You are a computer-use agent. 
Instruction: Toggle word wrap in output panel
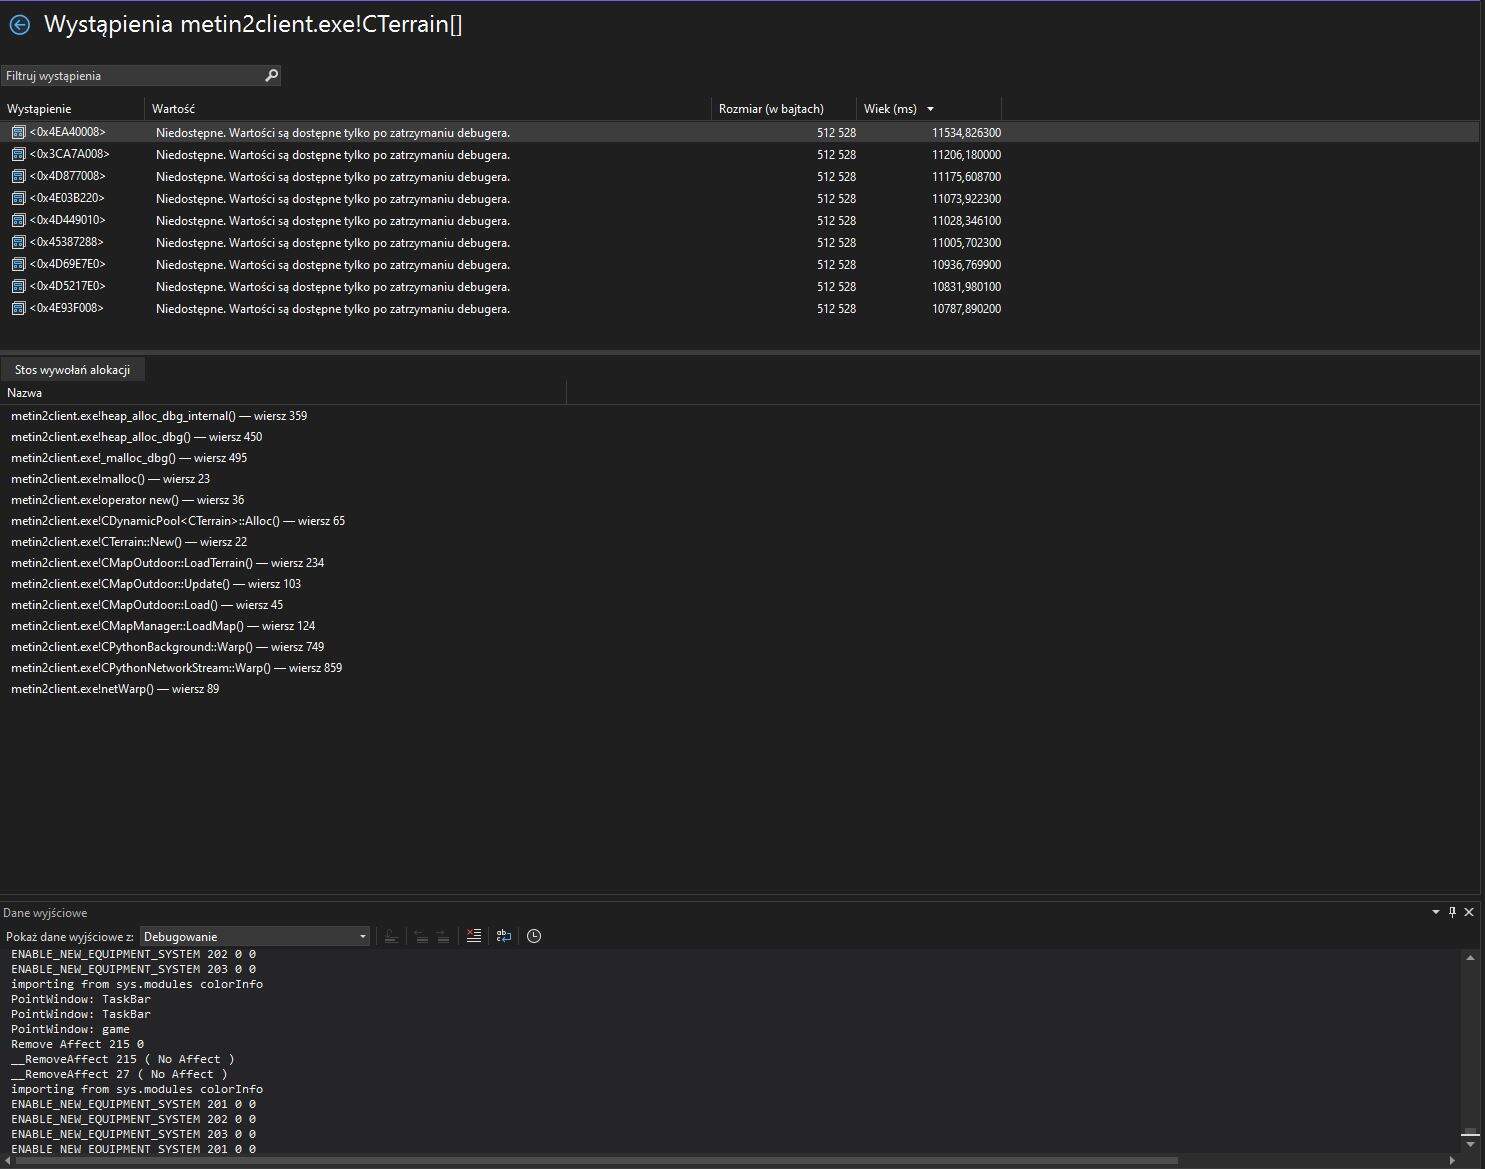click(504, 936)
